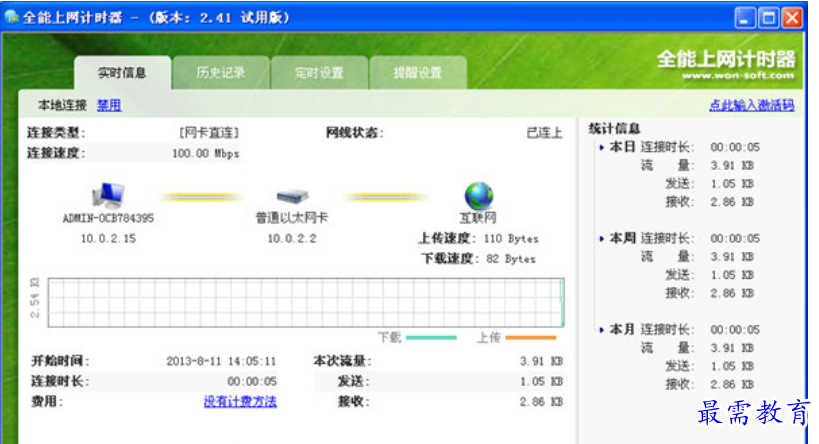Select the 100.00 Mbps connection speed value

click(x=205, y=154)
